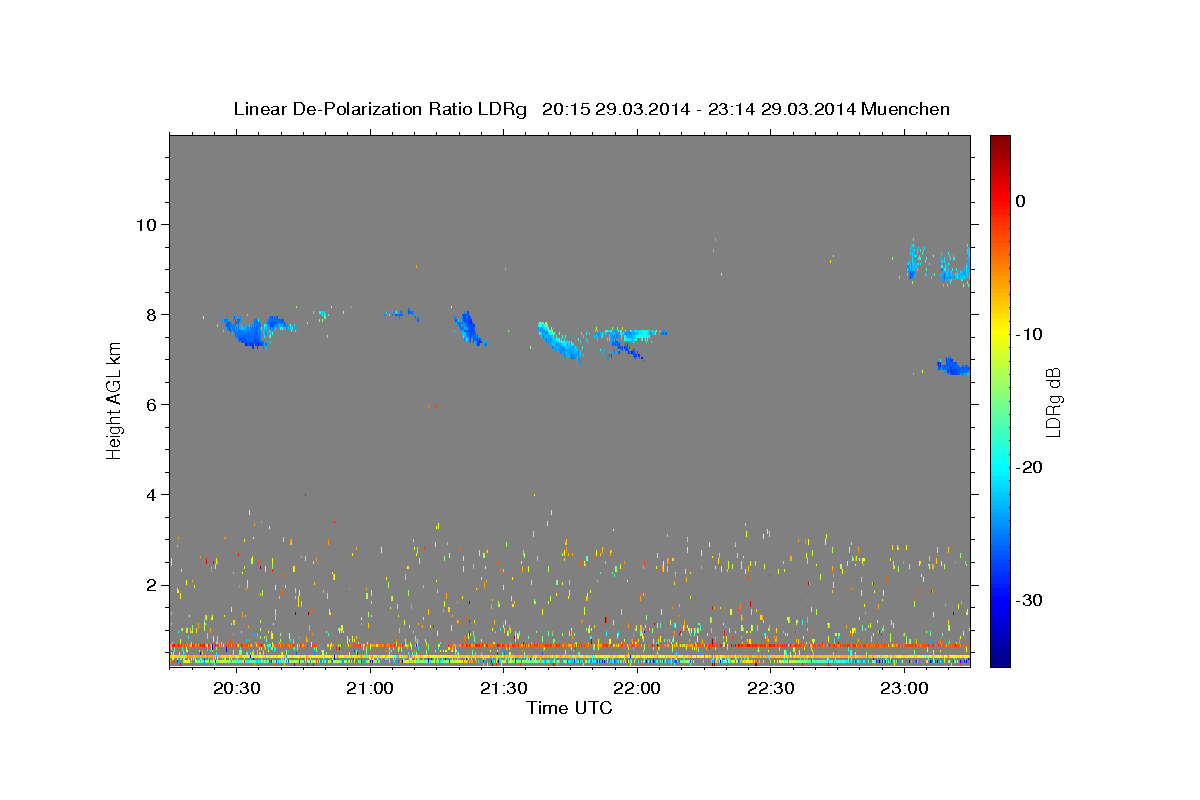Click the 'Height AGL km' axis label

click(x=115, y=401)
